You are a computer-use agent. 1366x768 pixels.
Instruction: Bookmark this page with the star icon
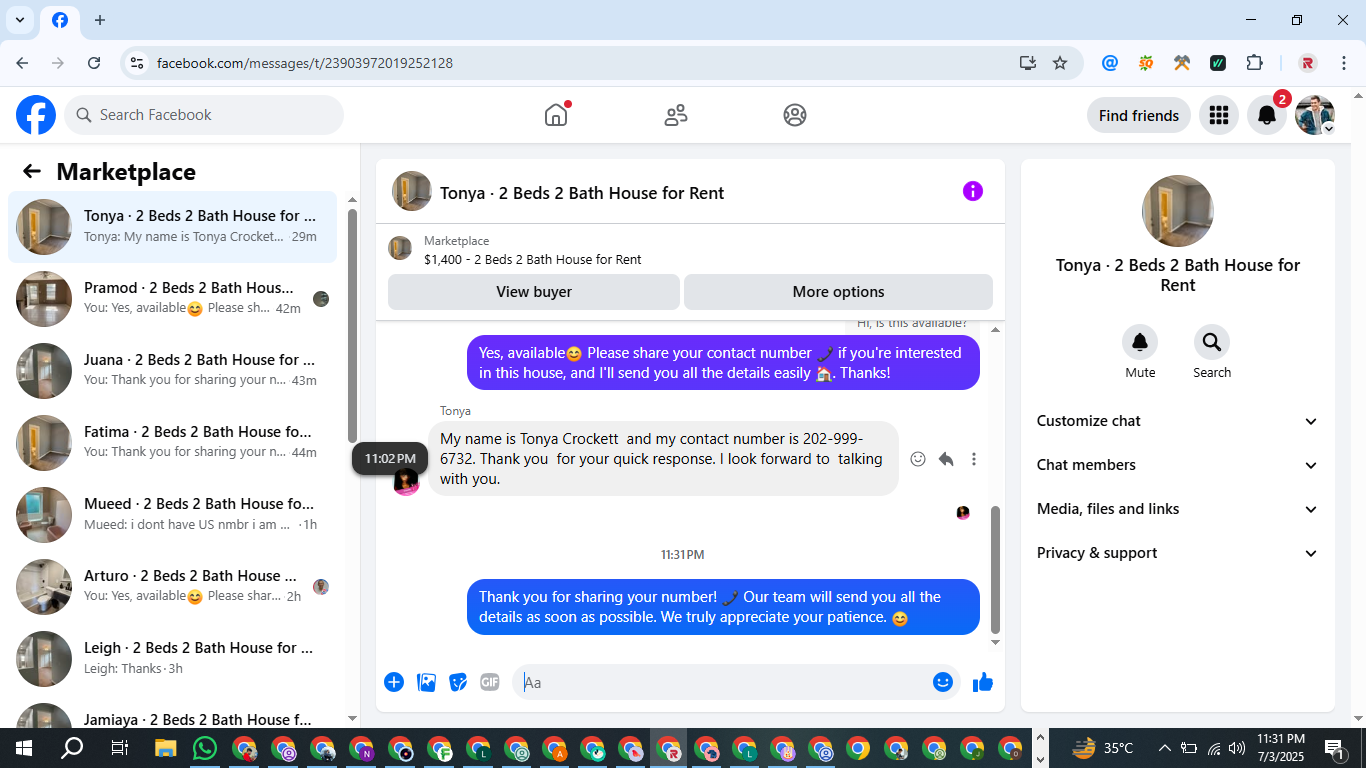(x=1060, y=63)
